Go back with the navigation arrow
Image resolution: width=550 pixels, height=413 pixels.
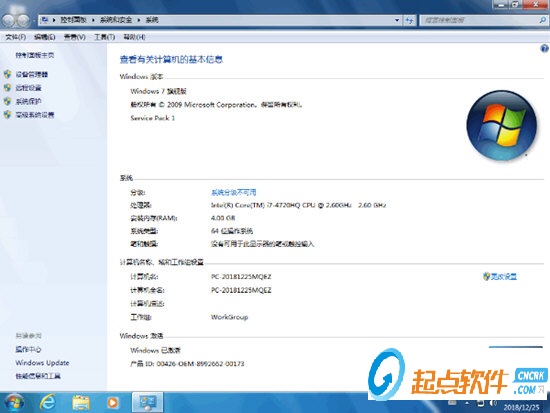tap(8, 20)
